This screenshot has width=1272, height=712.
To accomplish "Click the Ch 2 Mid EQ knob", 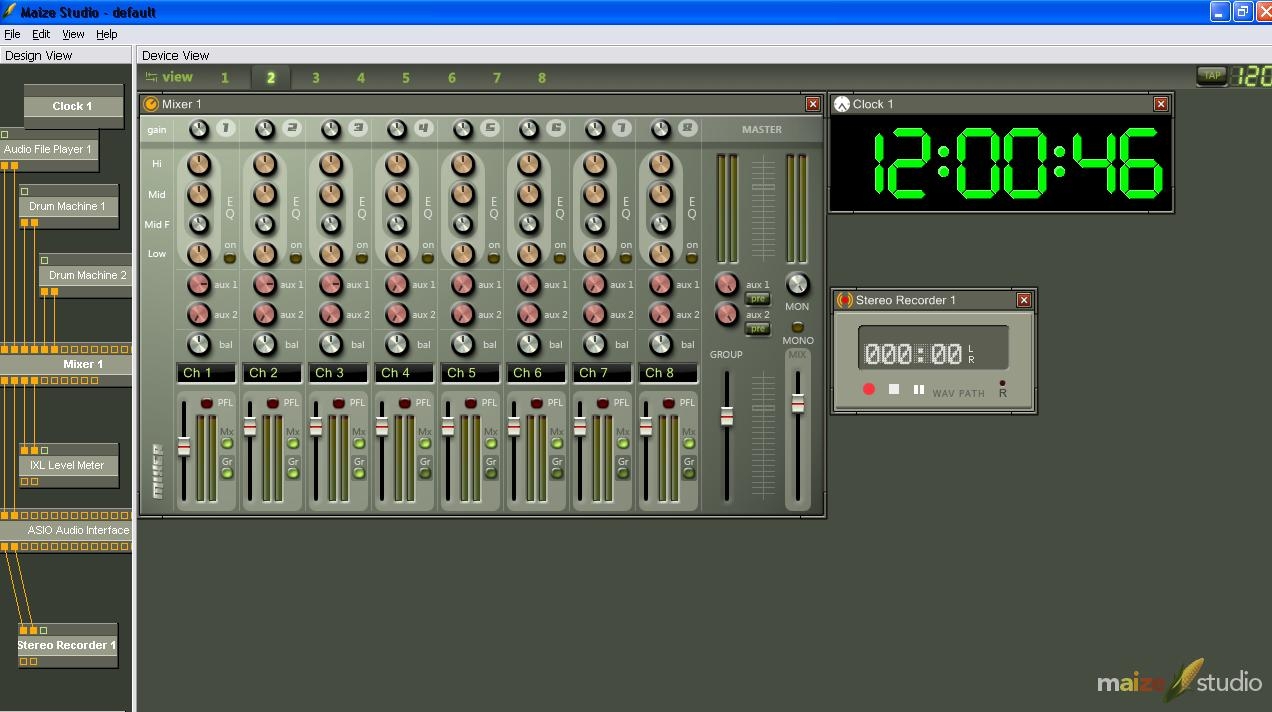I will tap(265, 194).
